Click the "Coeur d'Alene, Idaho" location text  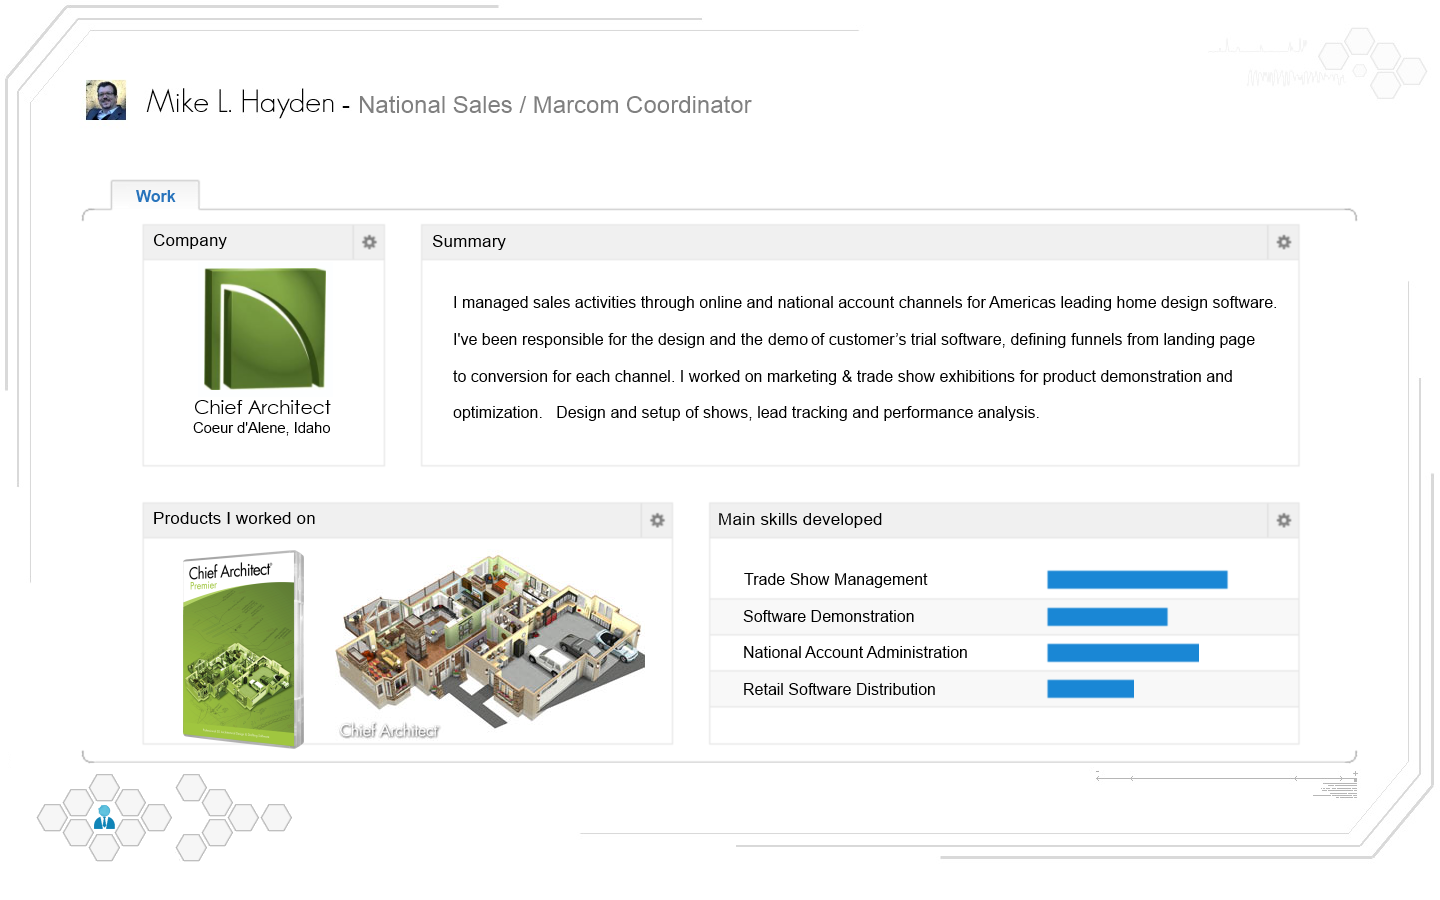coord(262,428)
